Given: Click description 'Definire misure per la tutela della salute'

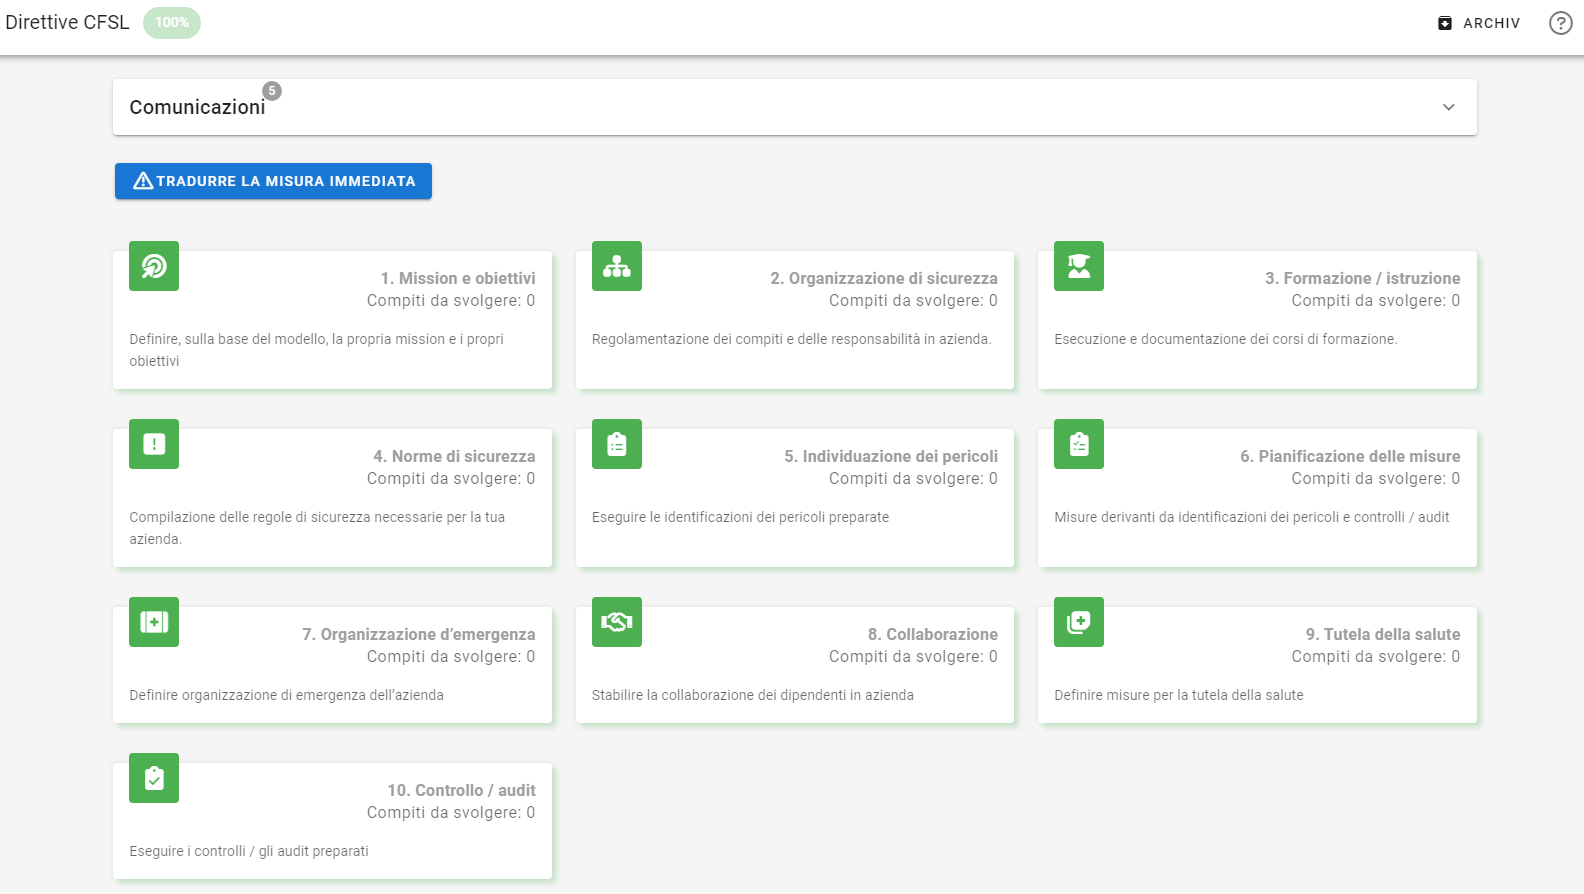Looking at the screenshot, I should pos(1179,695).
